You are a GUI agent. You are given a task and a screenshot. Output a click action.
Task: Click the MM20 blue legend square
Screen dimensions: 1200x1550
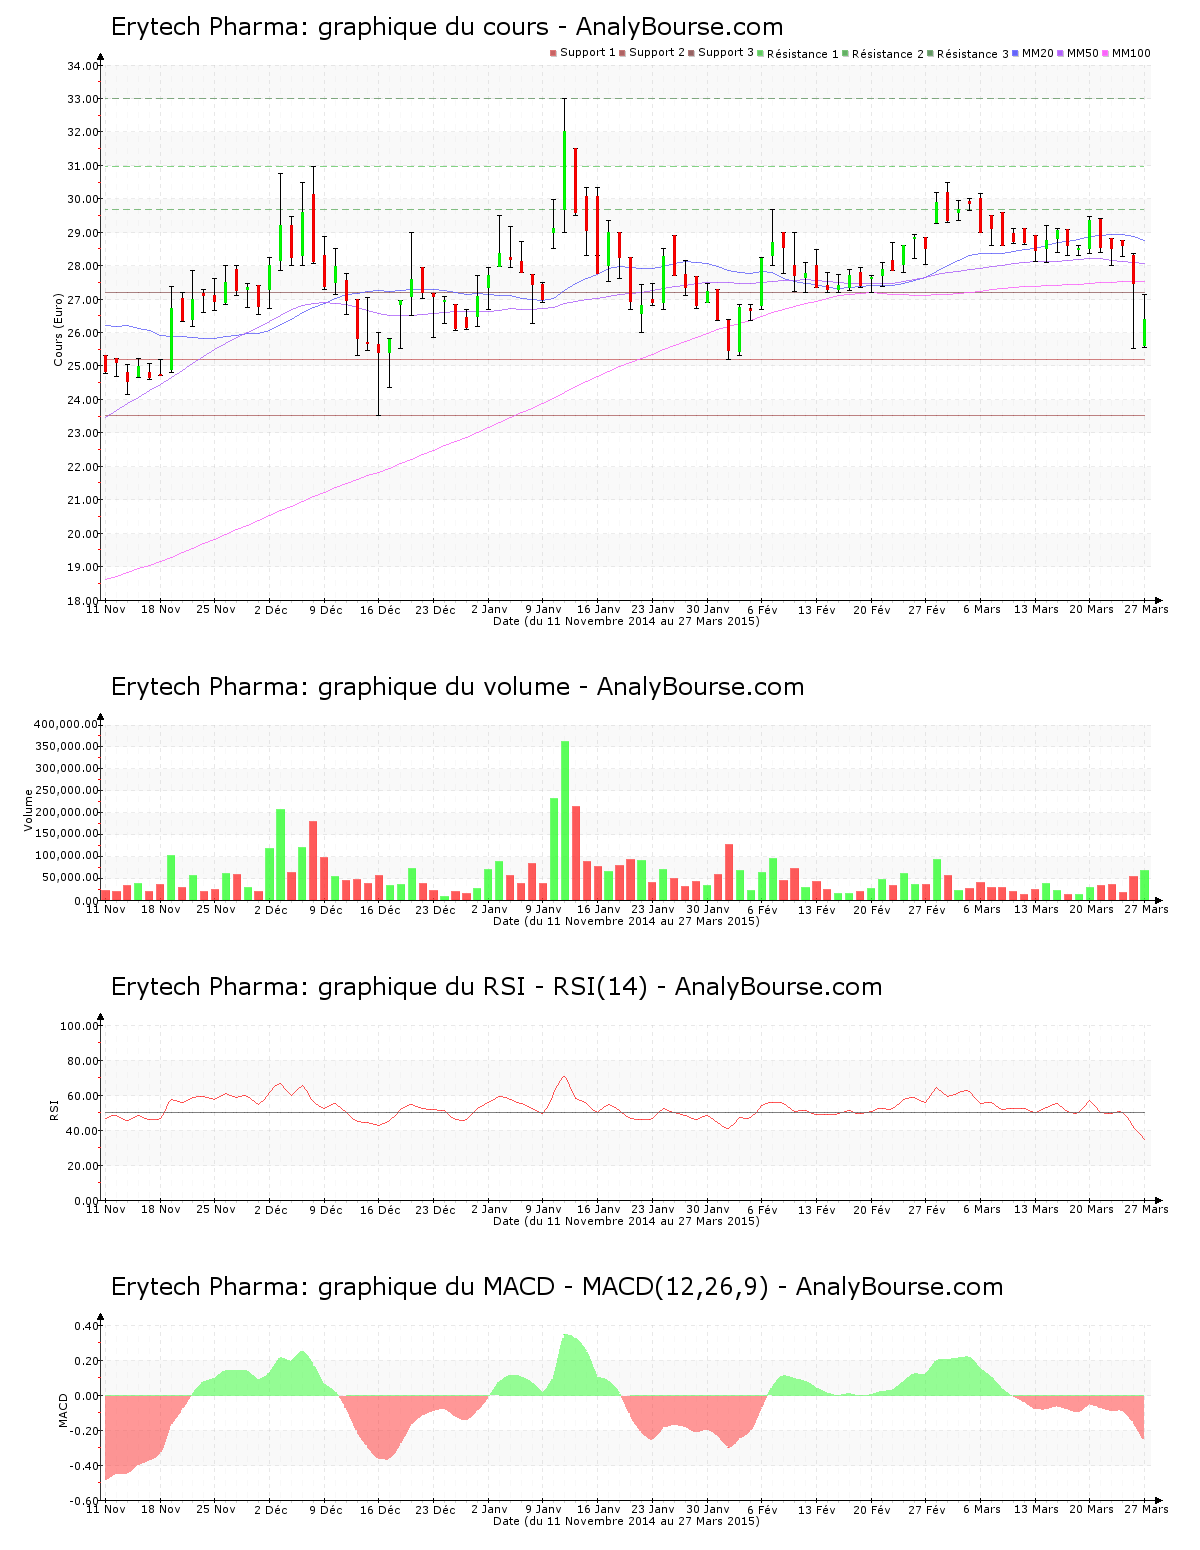tap(1016, 53)
